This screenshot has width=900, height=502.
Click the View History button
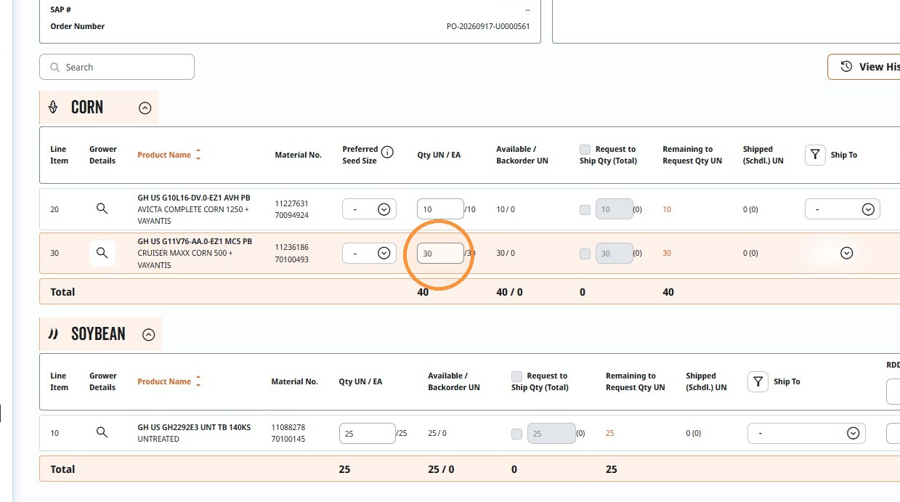tap(864, 67)
